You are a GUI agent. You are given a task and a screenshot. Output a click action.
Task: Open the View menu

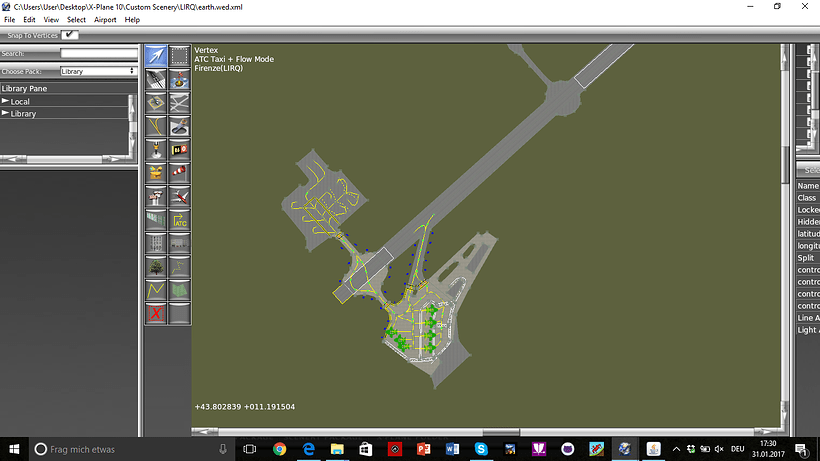51,20
